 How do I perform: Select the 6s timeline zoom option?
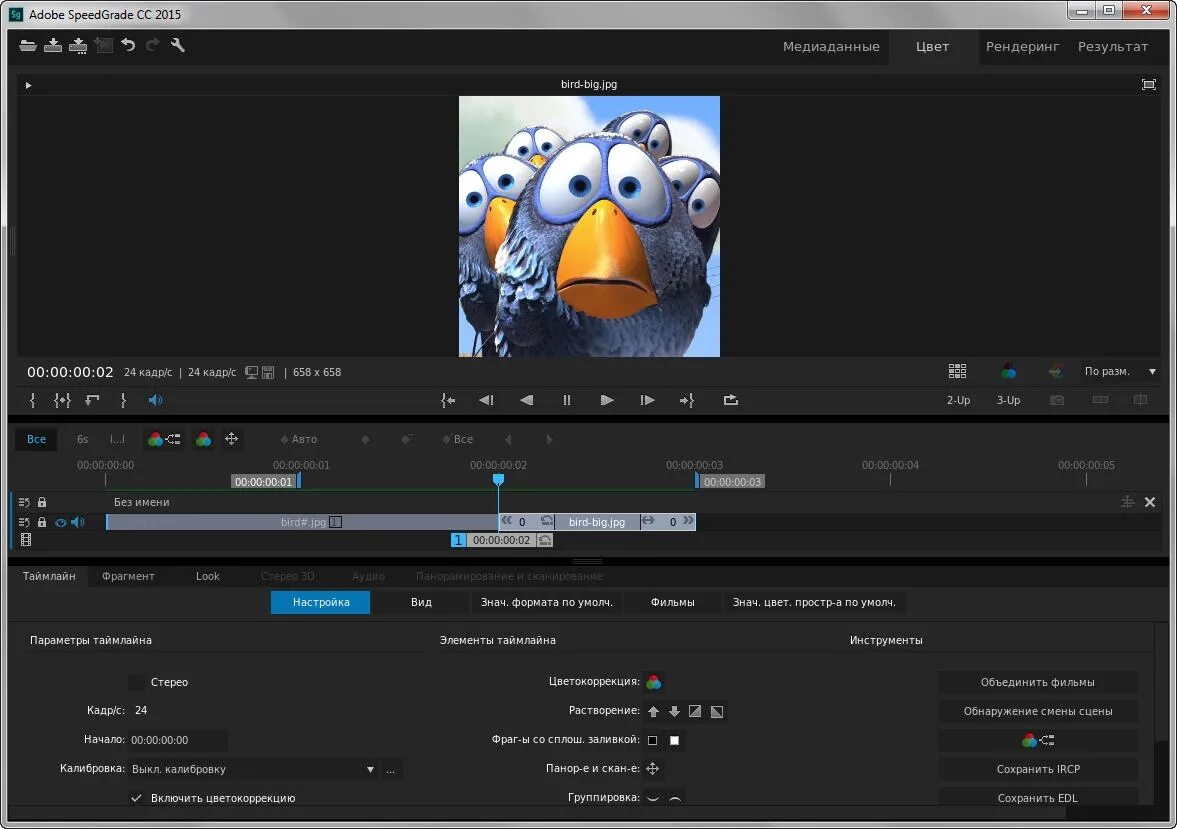point(83,439)
